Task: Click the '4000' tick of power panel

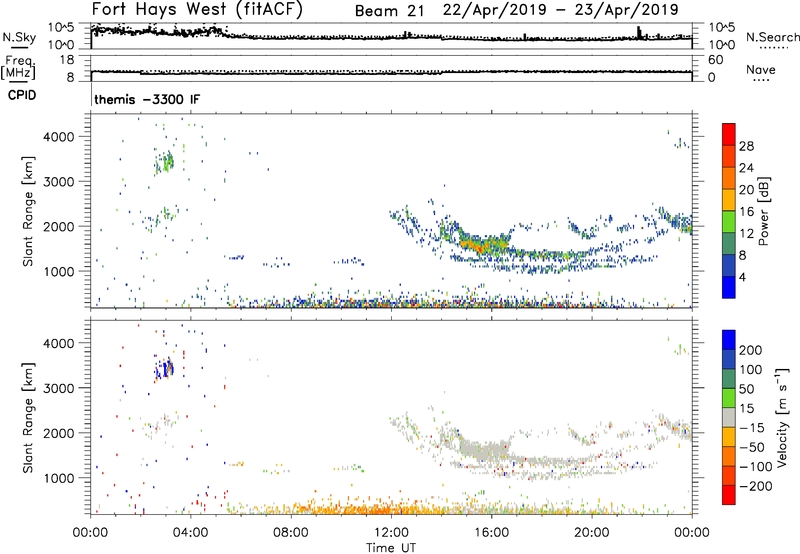Action: [x=58, y=137]
